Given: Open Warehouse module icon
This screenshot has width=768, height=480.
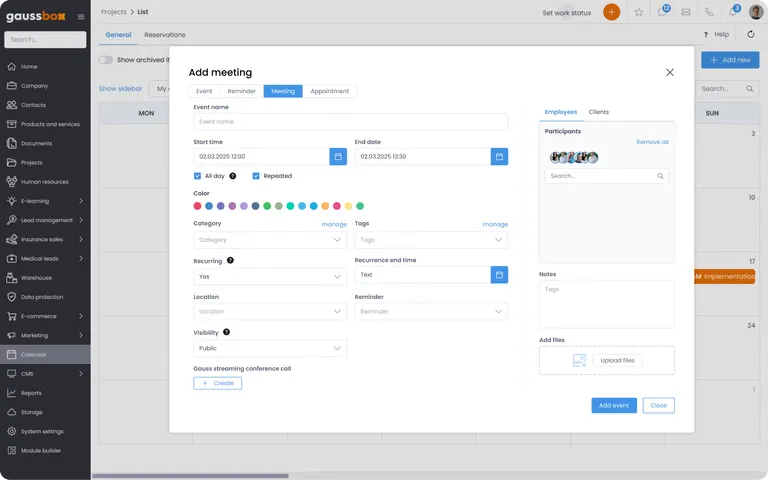Looking at the screenshot, I should (x=12, y=278).
